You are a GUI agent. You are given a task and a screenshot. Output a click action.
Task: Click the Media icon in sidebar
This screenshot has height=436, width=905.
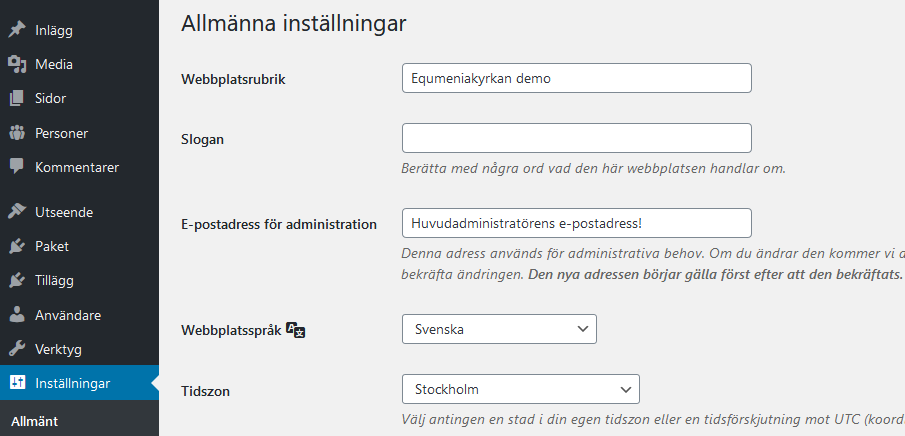pos(17,64)
